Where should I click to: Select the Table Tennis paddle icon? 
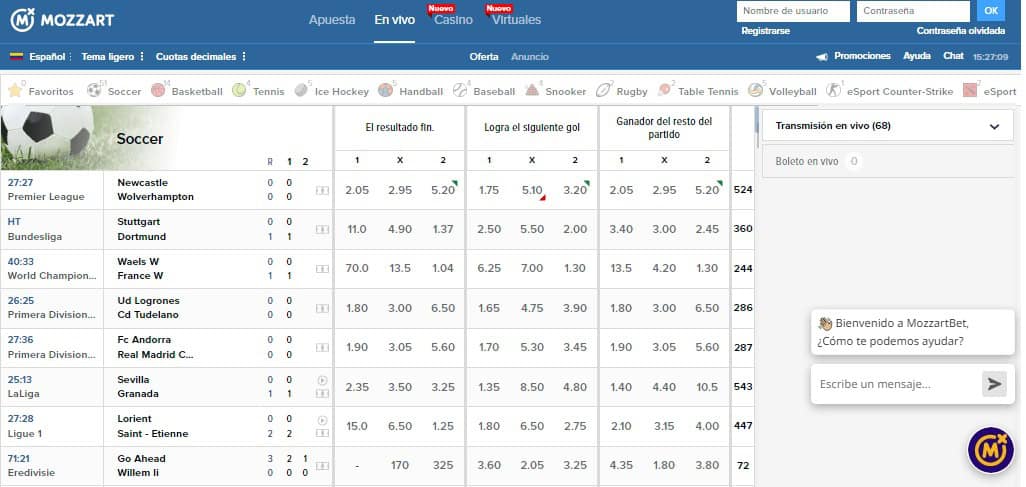[x=665, y=90]
